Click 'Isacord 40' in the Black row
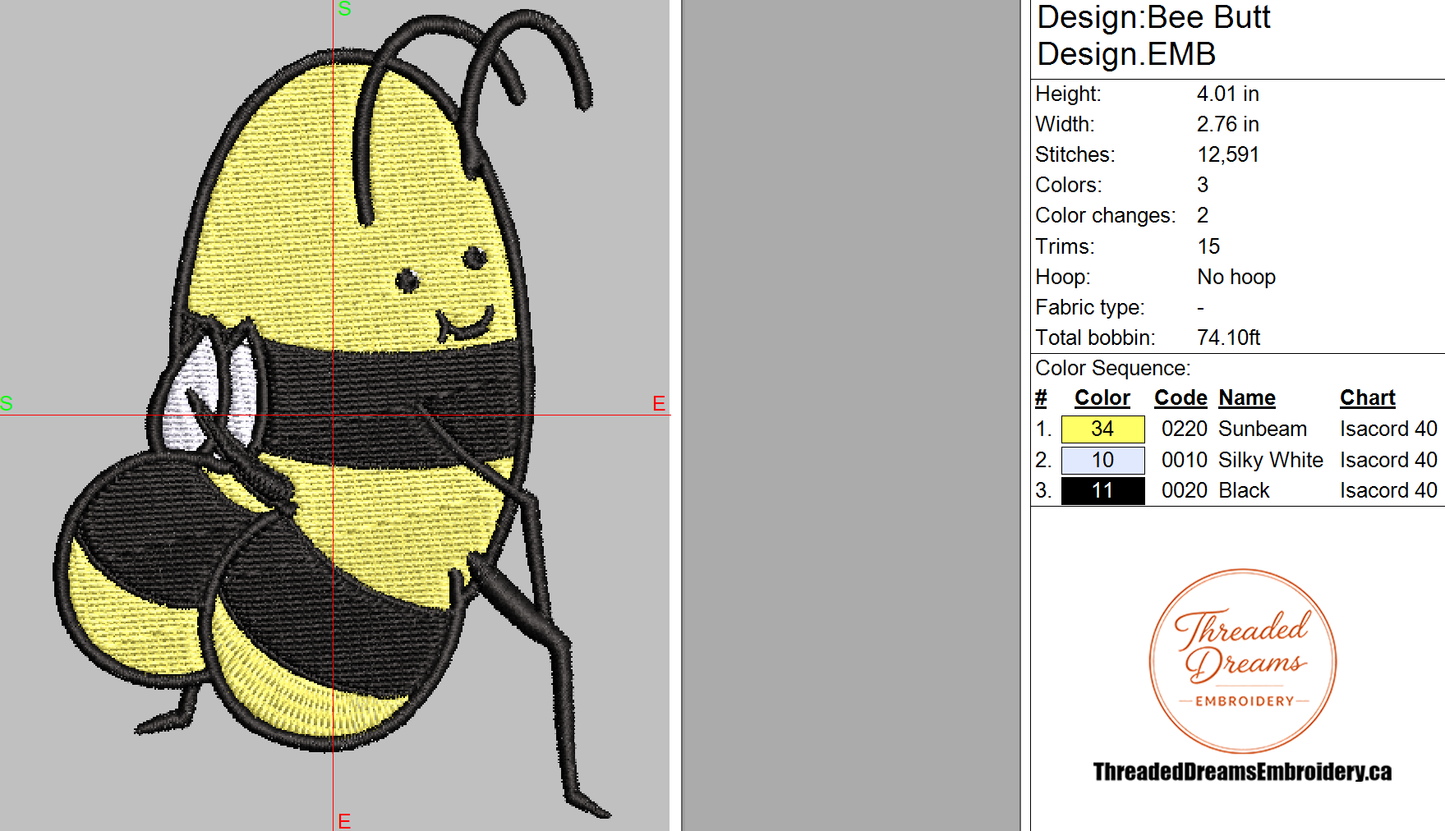The width and height of the screenshot is (1445, 831). click(x=1389, y=490)
